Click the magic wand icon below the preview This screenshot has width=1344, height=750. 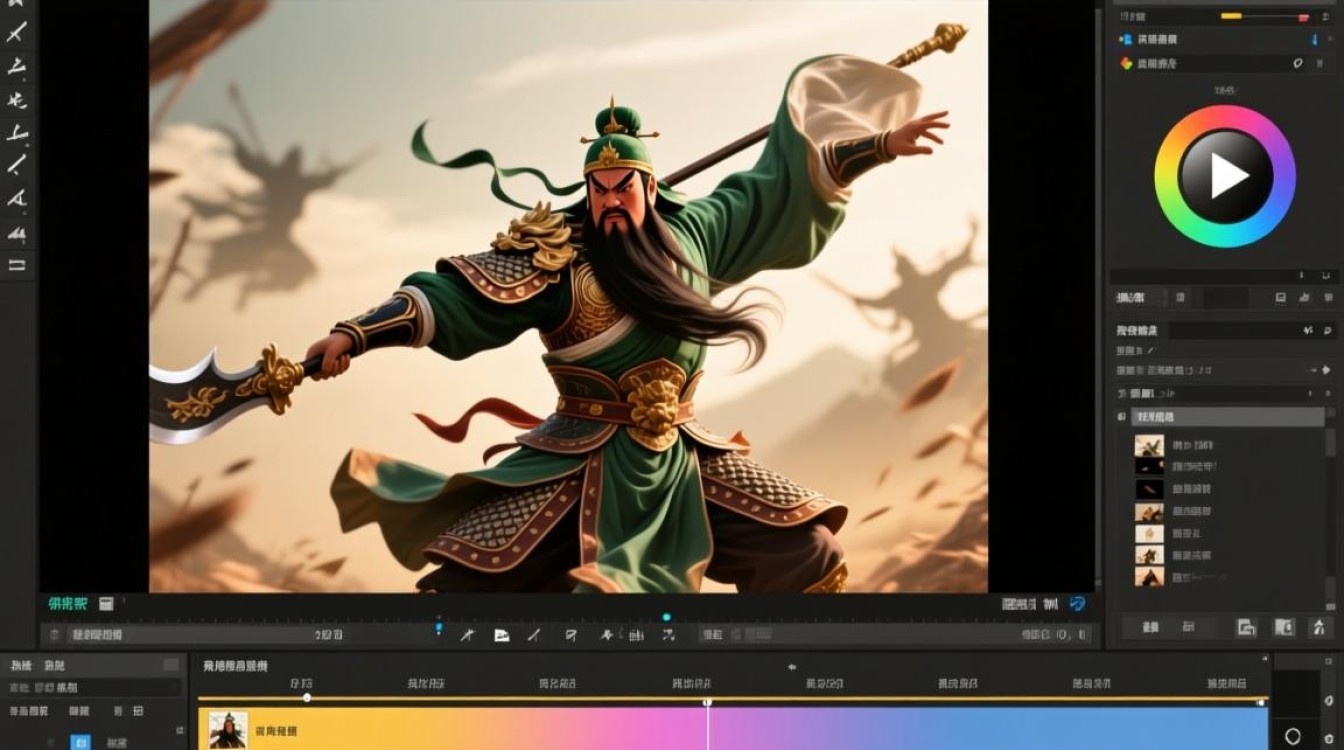(467, 635)
